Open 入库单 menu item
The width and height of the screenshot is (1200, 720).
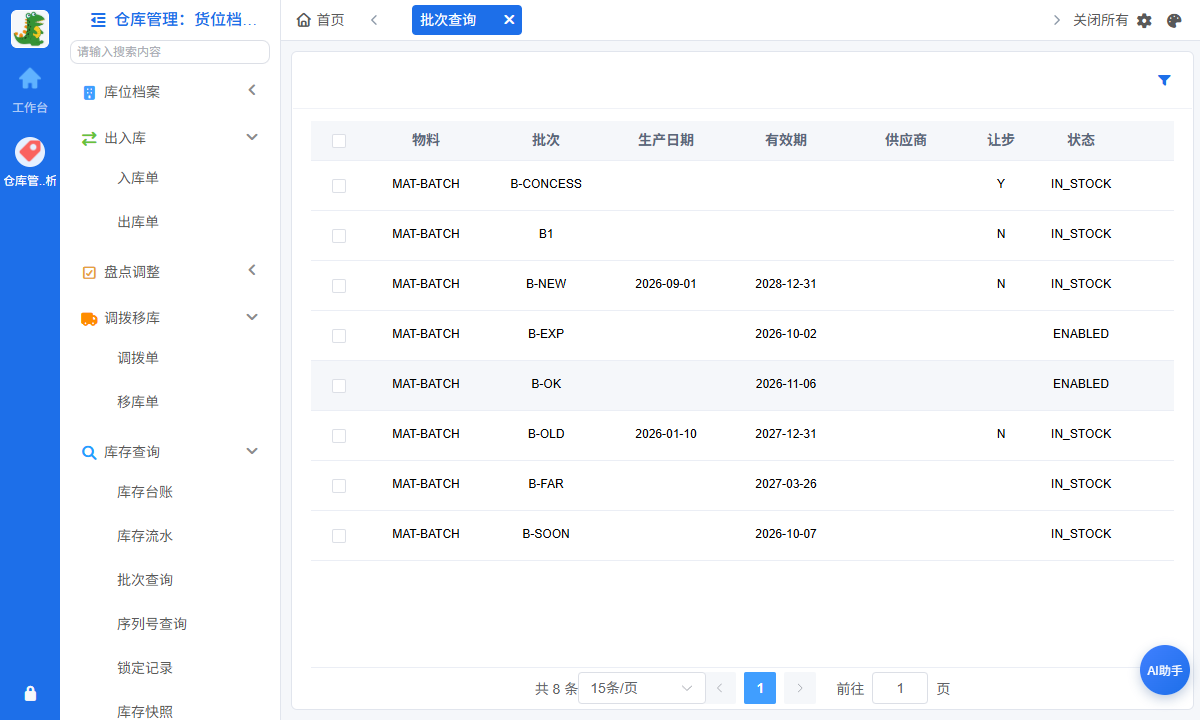[x=138, y=178]
